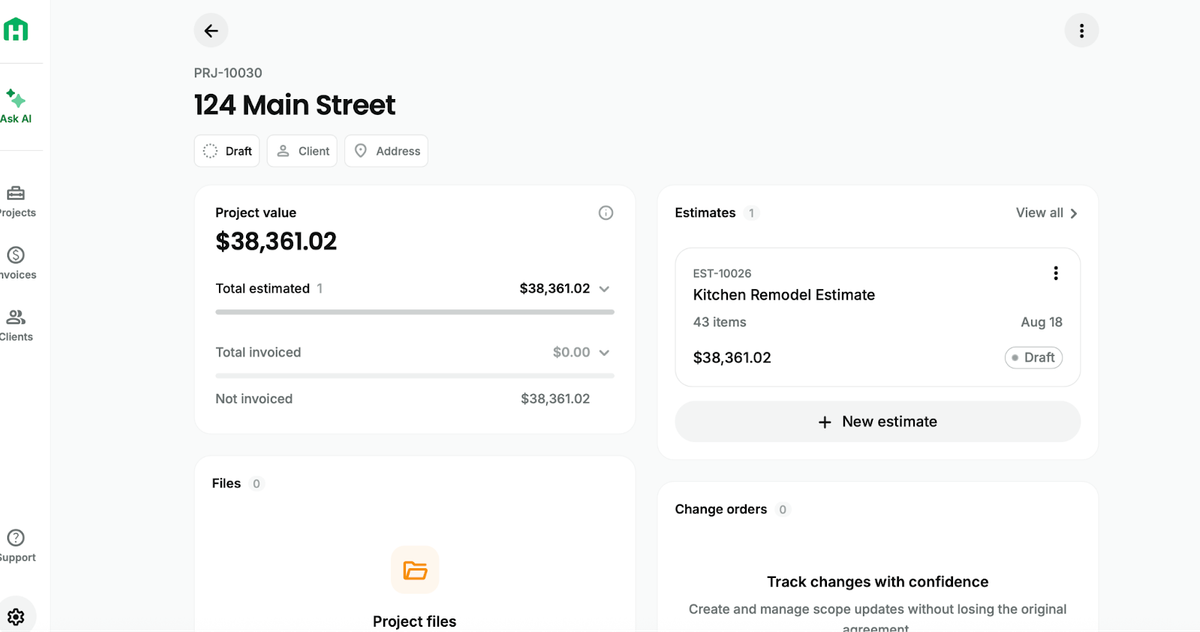Open the Ask AI assistant
The image size is (1200, 632).
16,106
